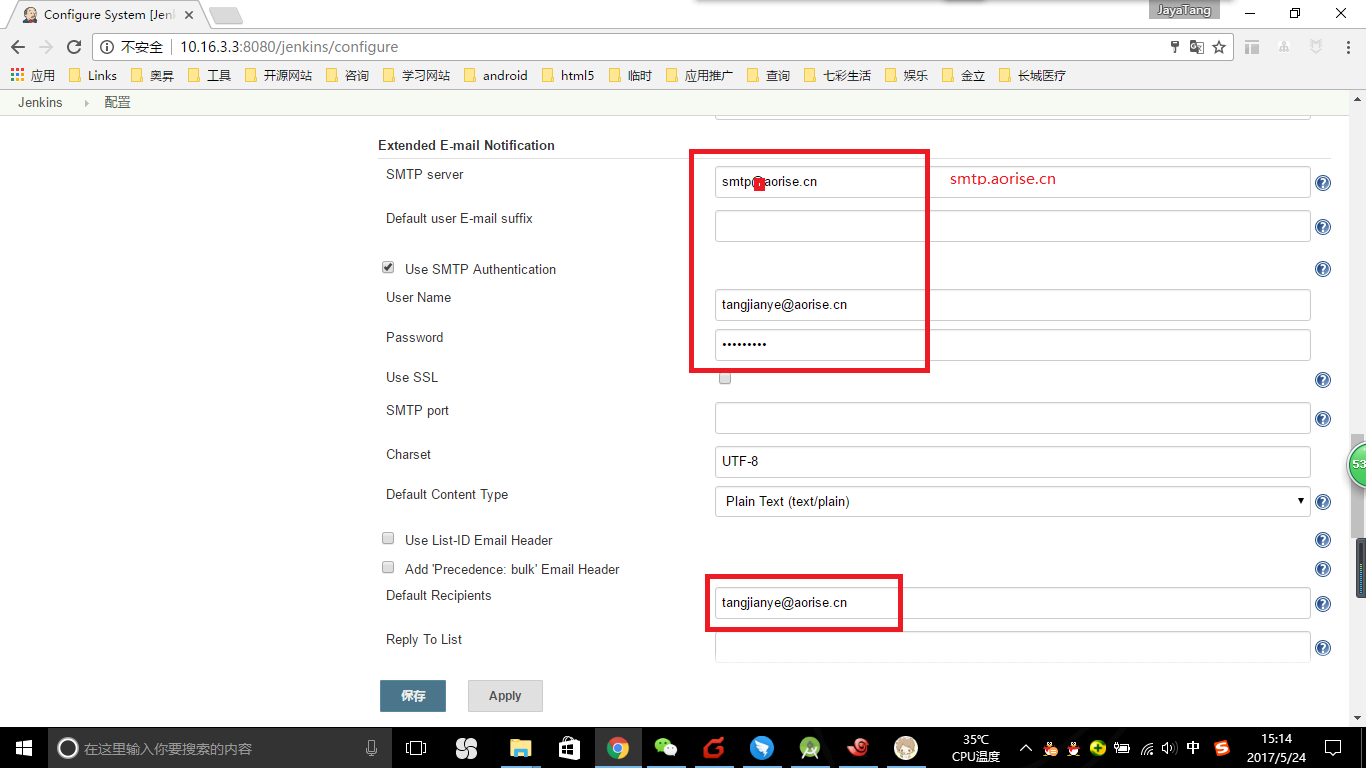Open Default Content Type dropdown
1366x768 pixels.
coord(1012,501)
